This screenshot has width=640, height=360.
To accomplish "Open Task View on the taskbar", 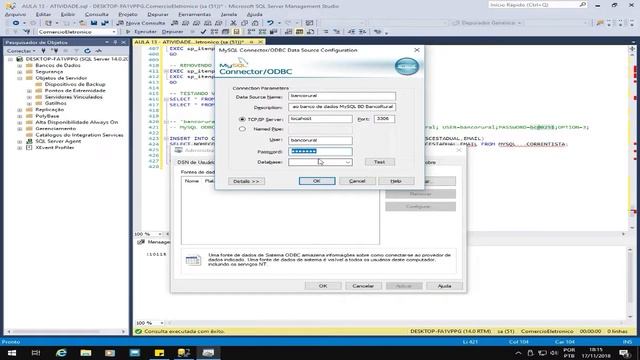I will click(36, 353).
